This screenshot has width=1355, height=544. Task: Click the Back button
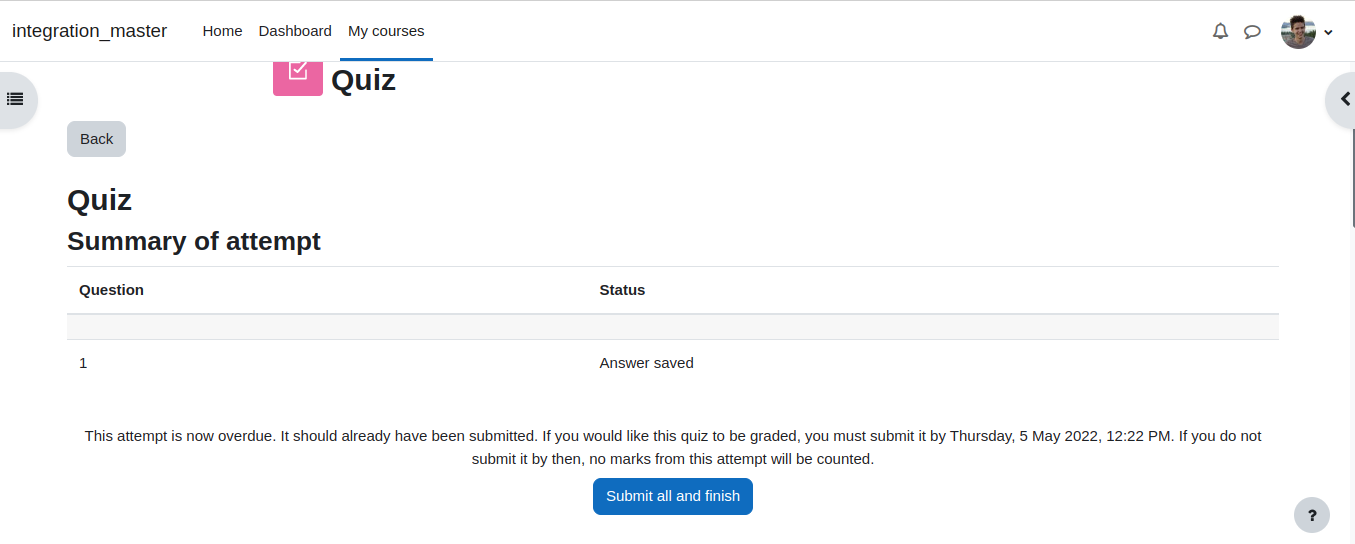pos(96,139)
